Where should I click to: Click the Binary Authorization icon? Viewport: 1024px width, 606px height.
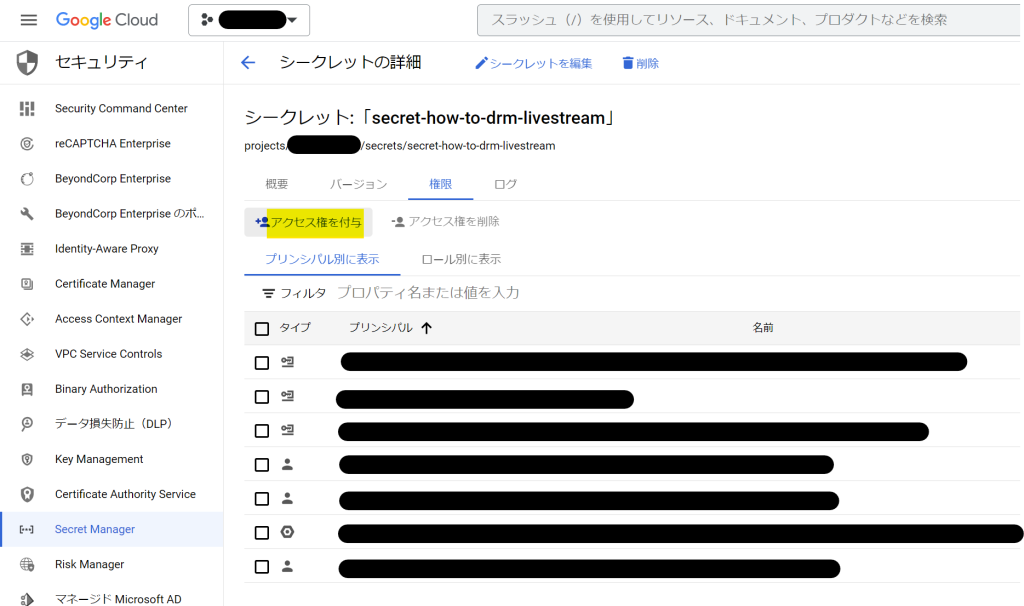click(27, 389)
